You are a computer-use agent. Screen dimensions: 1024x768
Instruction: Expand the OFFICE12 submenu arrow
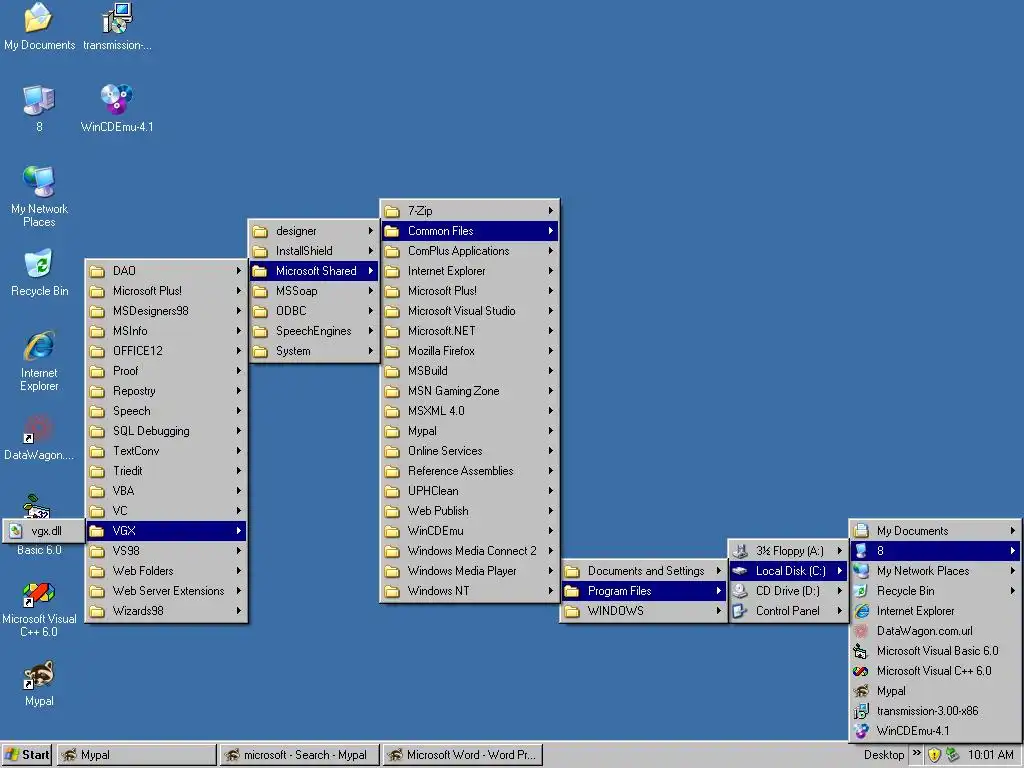(x=238, y=351)
